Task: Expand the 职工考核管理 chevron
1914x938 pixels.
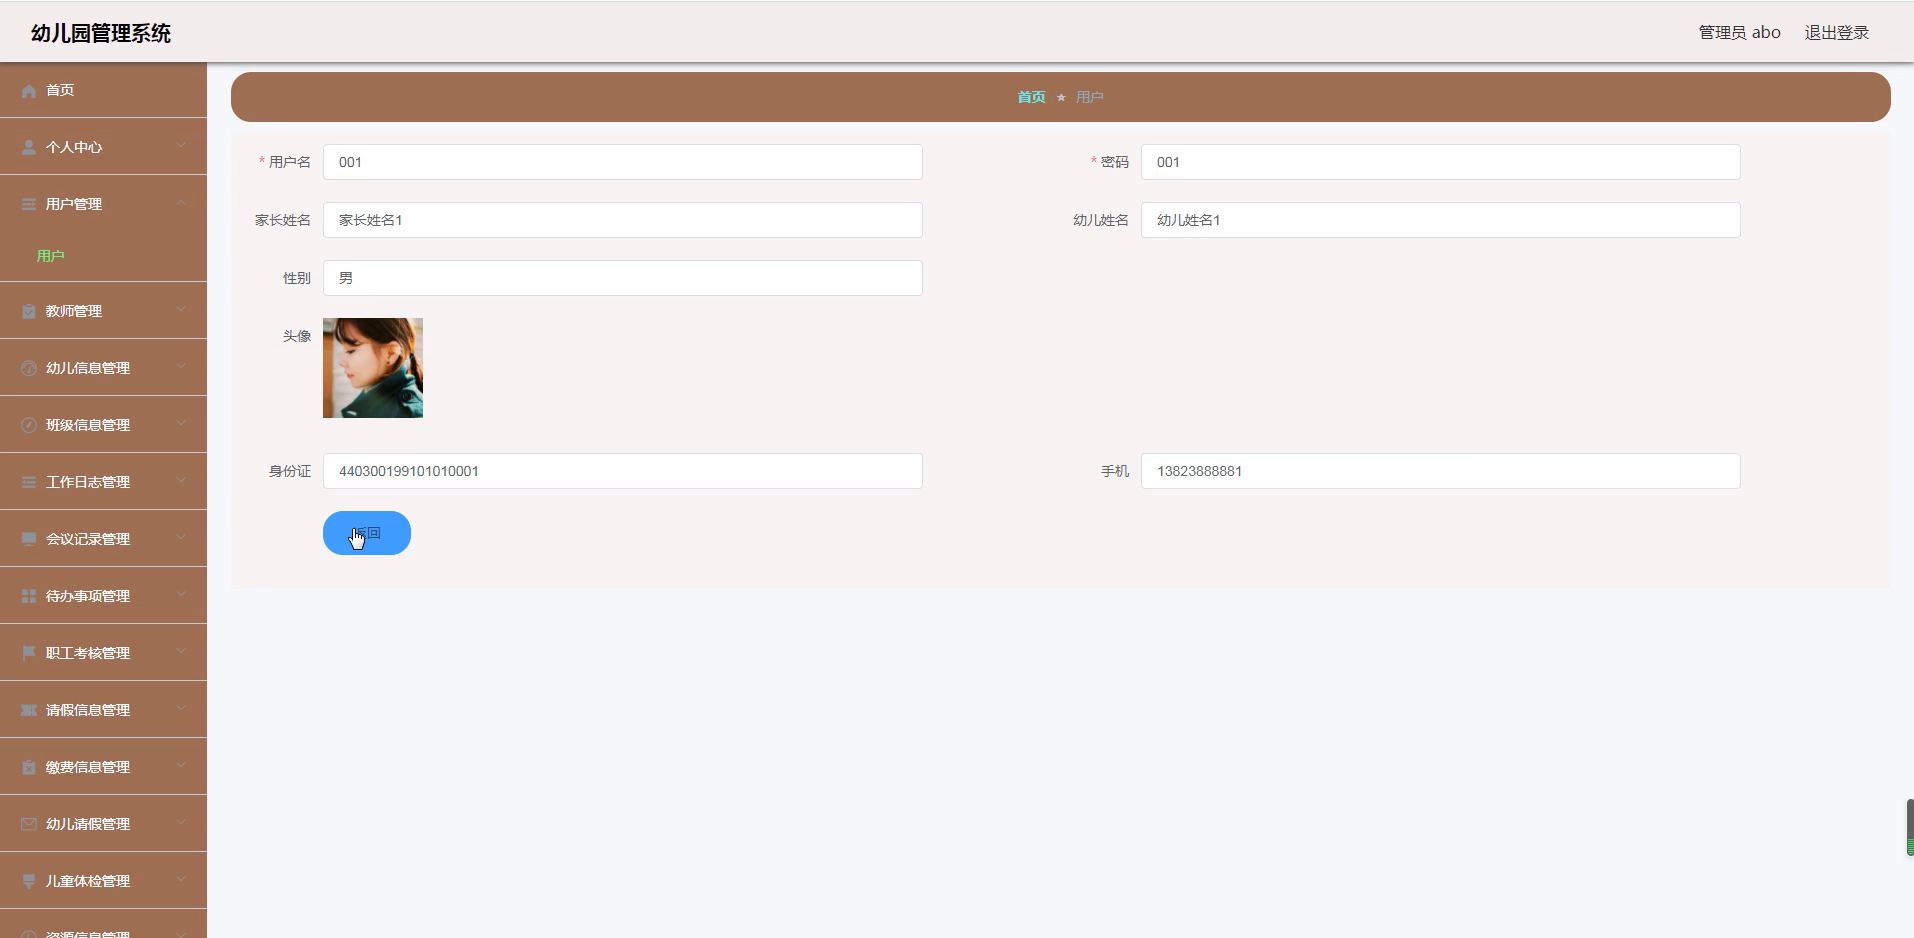Action: click(x=181, y=652)
